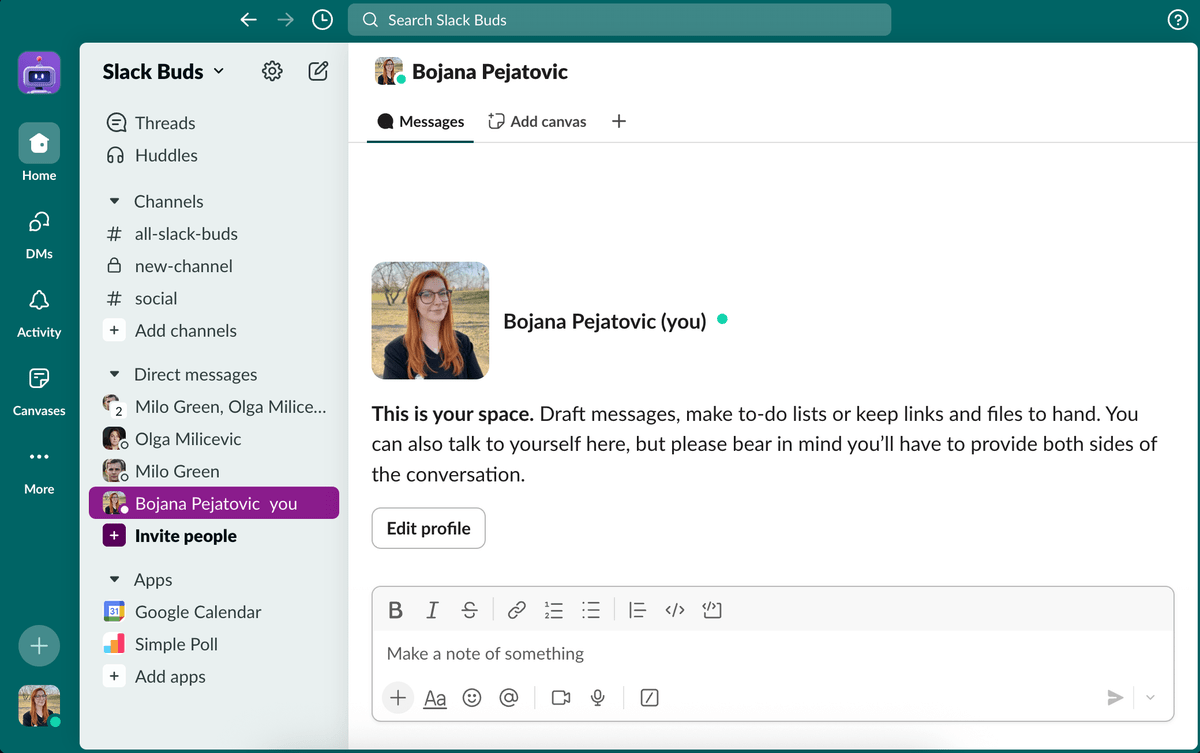Toggle formatting toolbar visibility with Aa
Screen dimensions: 1200x753
[435, 698]
